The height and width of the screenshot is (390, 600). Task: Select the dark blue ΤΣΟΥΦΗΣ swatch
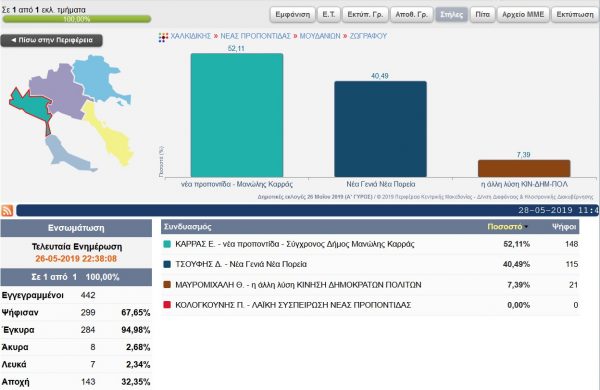pyautogui.click(x=167, y=264)
